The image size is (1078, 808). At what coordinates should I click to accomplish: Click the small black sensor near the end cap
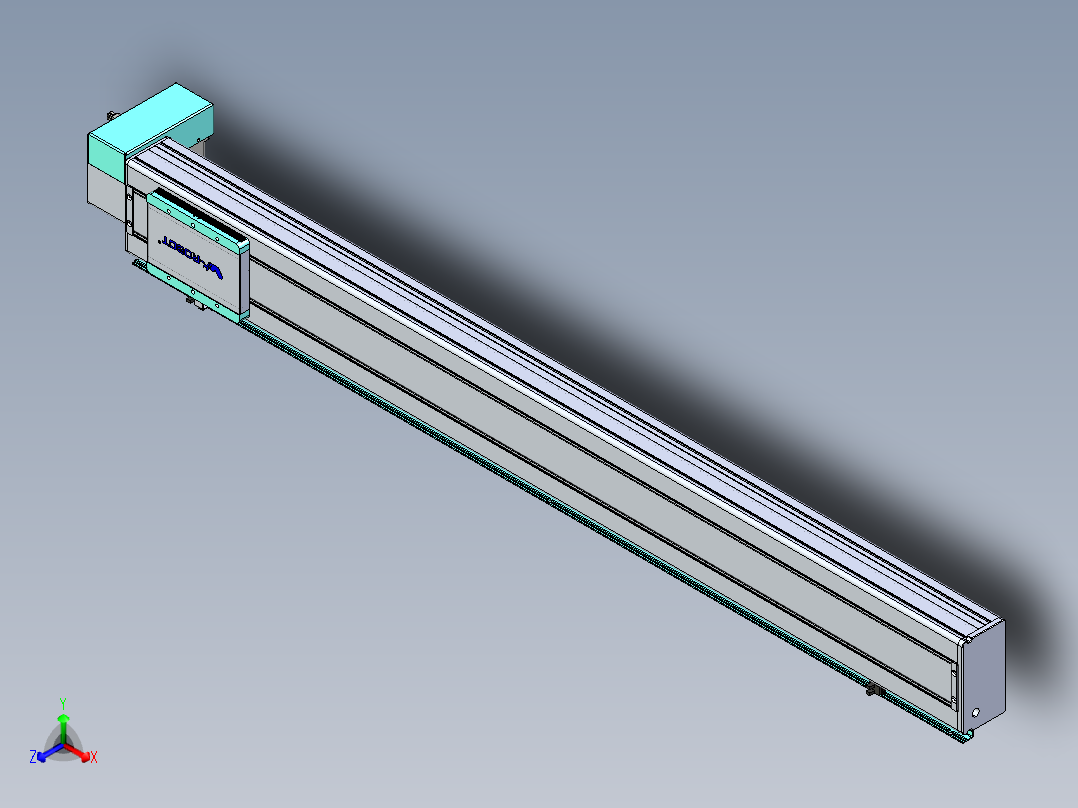tap(874, 689)
